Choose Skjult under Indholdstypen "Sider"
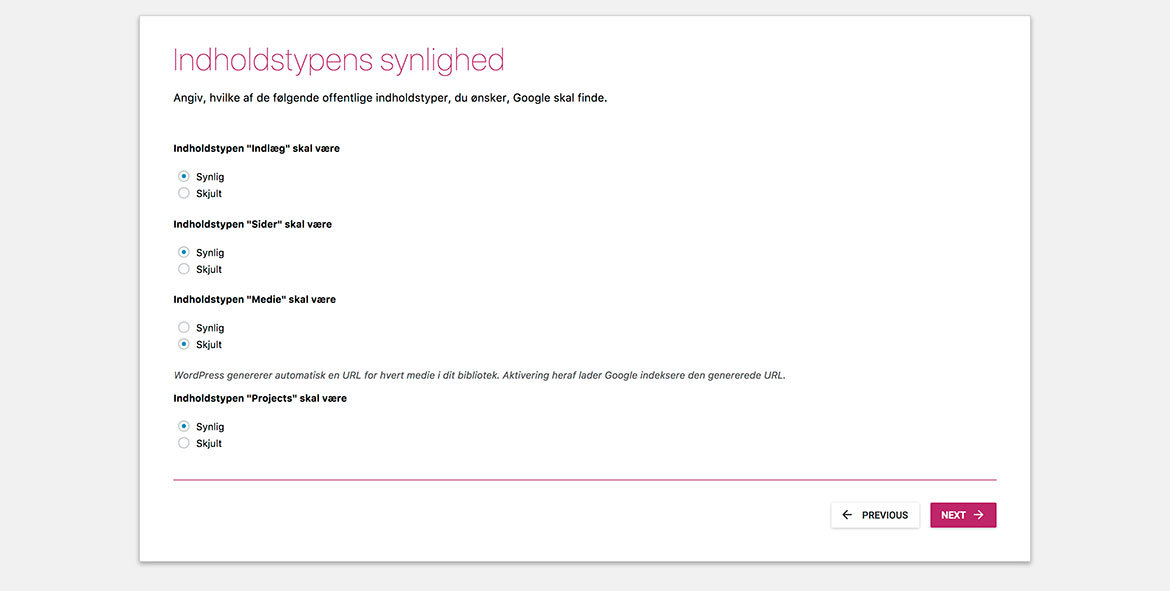Viewport: 1170px width, 591px height. tap(184, 269)
